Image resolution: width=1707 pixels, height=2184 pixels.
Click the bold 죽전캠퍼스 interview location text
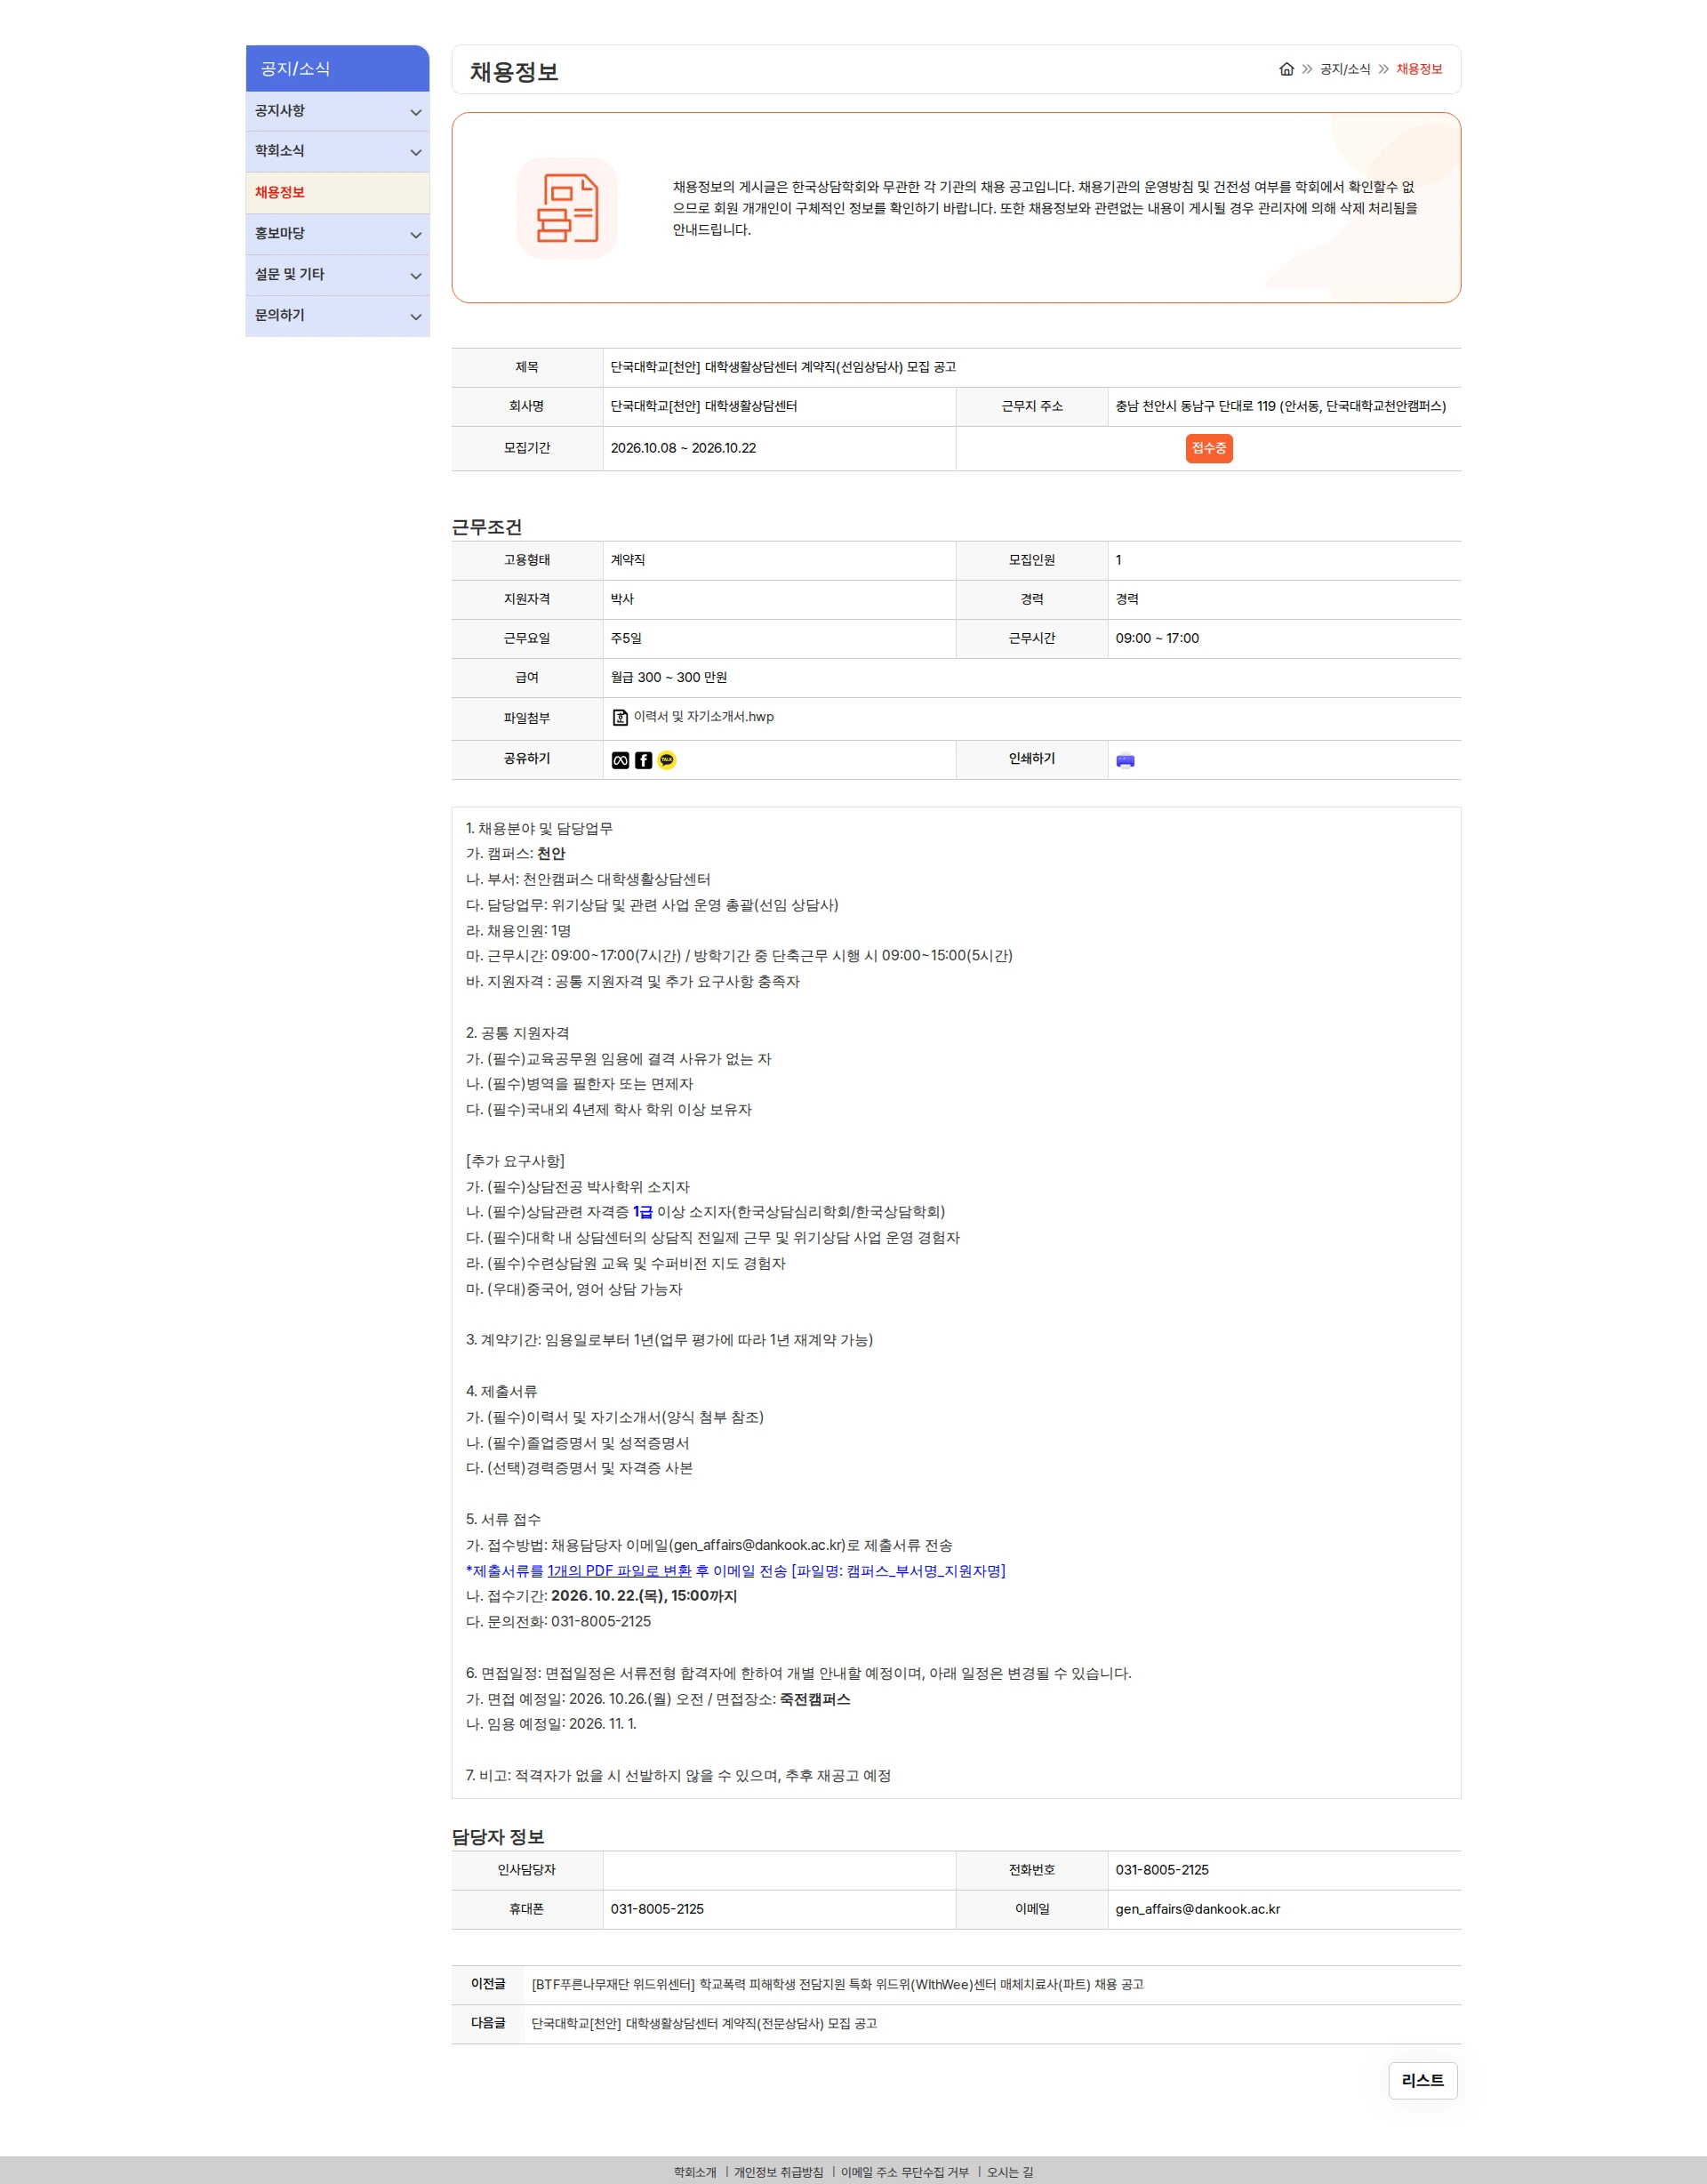click(815, 1699)
